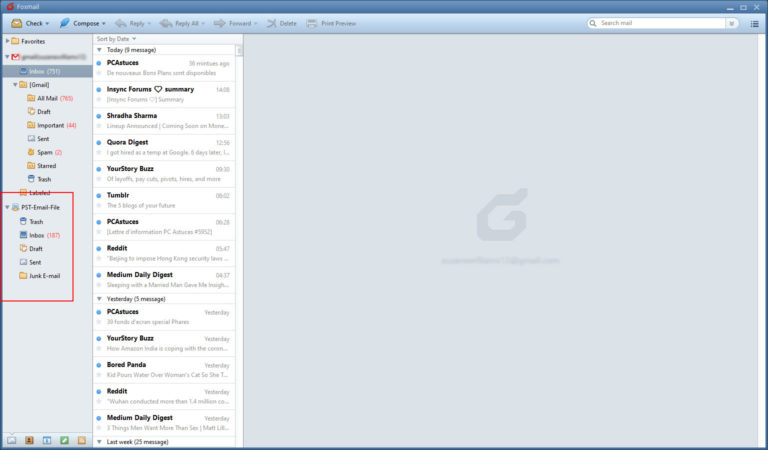Click the Gmail Draft folder icon

point(31,112)
